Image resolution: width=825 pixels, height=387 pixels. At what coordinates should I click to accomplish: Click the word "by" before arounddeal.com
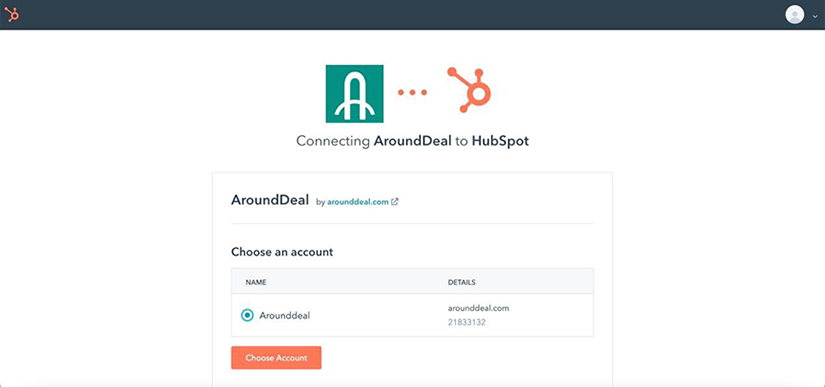(x=320, y=202)
